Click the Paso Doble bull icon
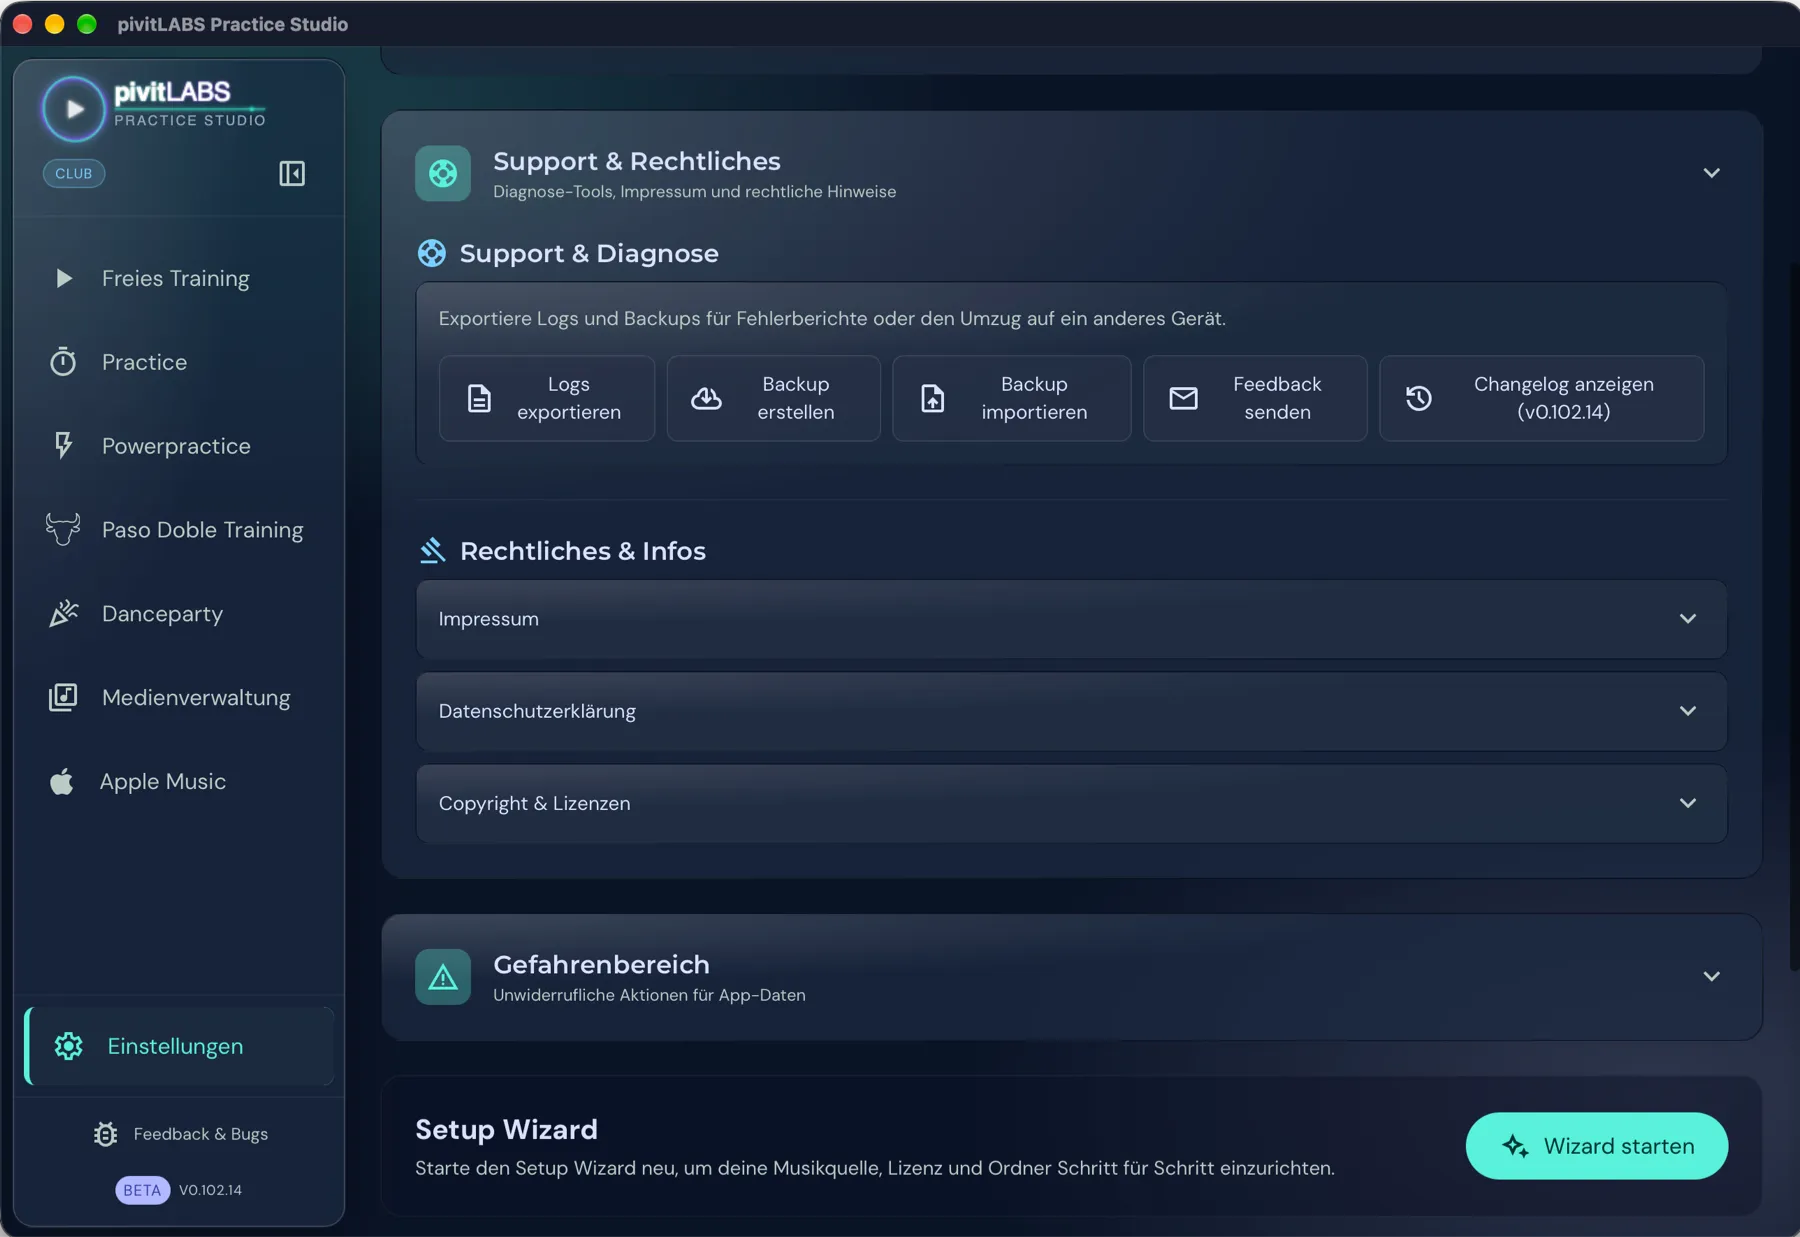This screenshot has width=1800, height=1237. 63,529
